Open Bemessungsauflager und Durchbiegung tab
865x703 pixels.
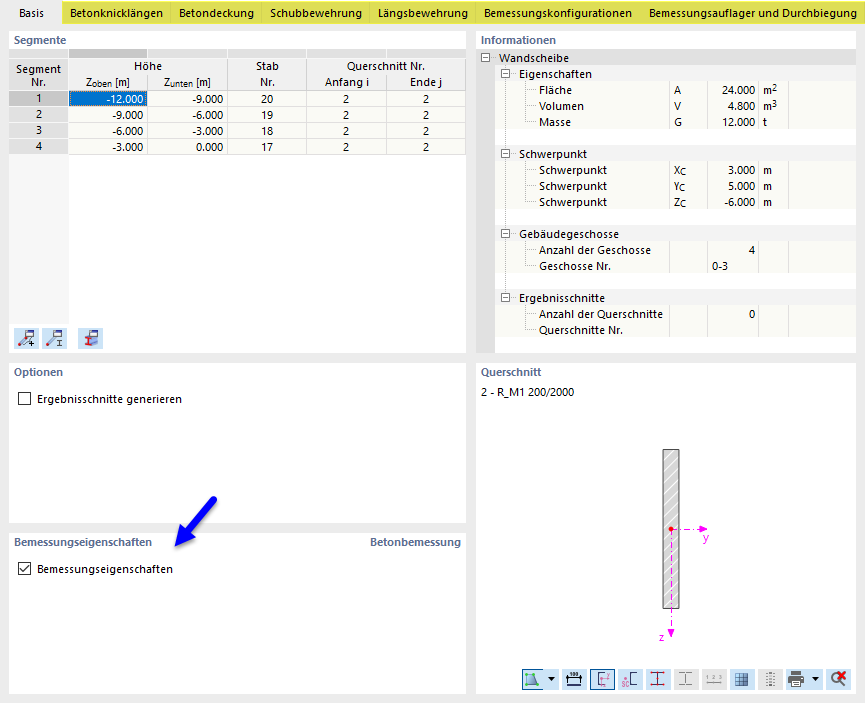752,13
